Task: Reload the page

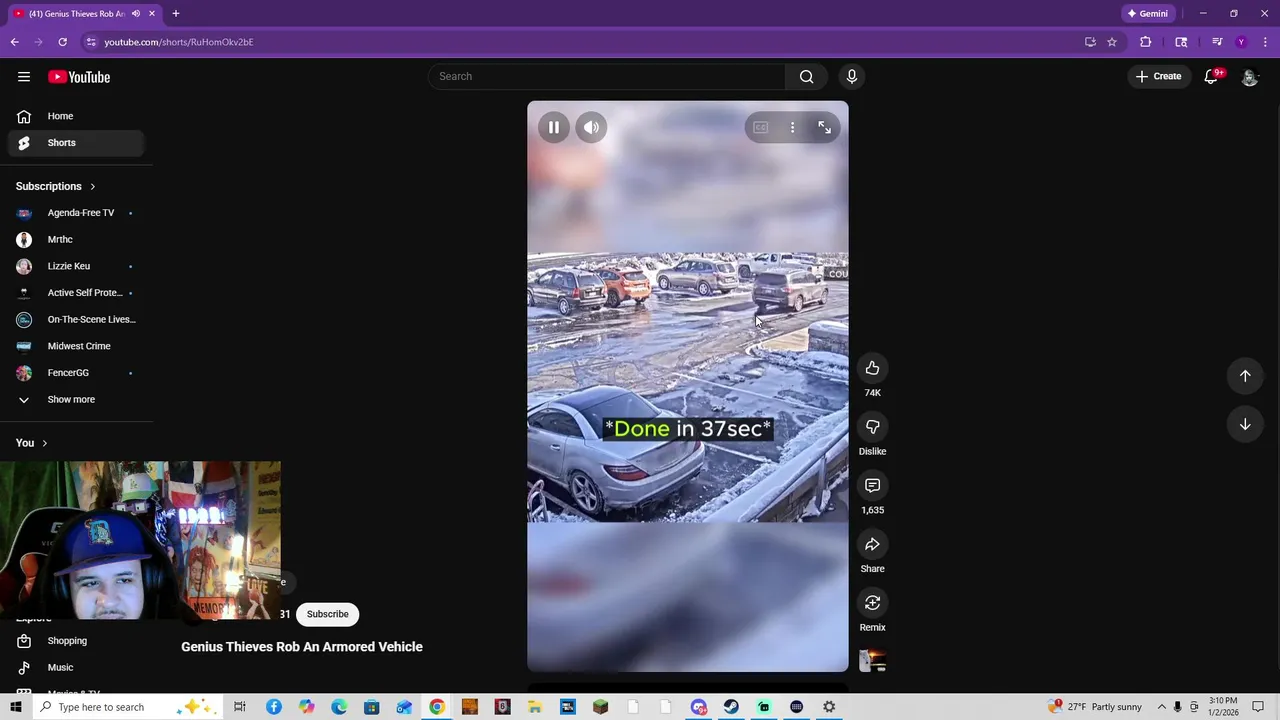Action: click(62, 42)
